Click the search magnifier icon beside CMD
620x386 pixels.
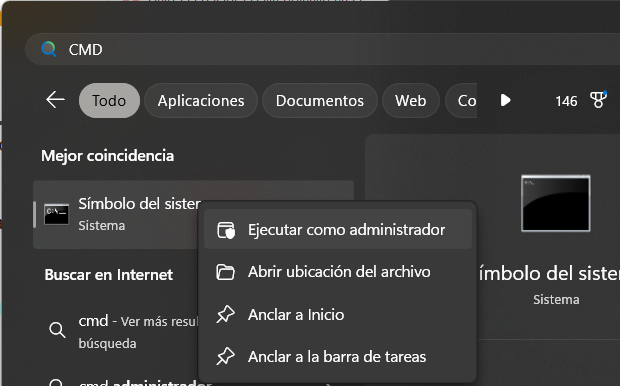pos(49,49)
